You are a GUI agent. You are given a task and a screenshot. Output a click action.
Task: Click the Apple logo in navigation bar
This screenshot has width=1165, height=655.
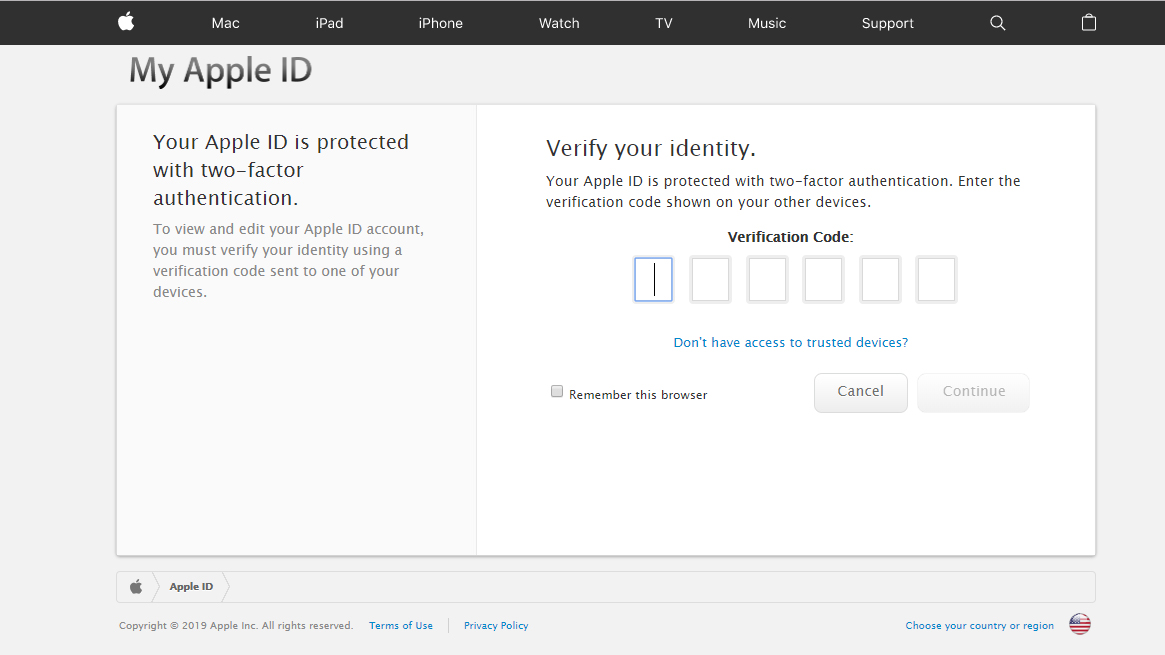(x=126, y=22)
